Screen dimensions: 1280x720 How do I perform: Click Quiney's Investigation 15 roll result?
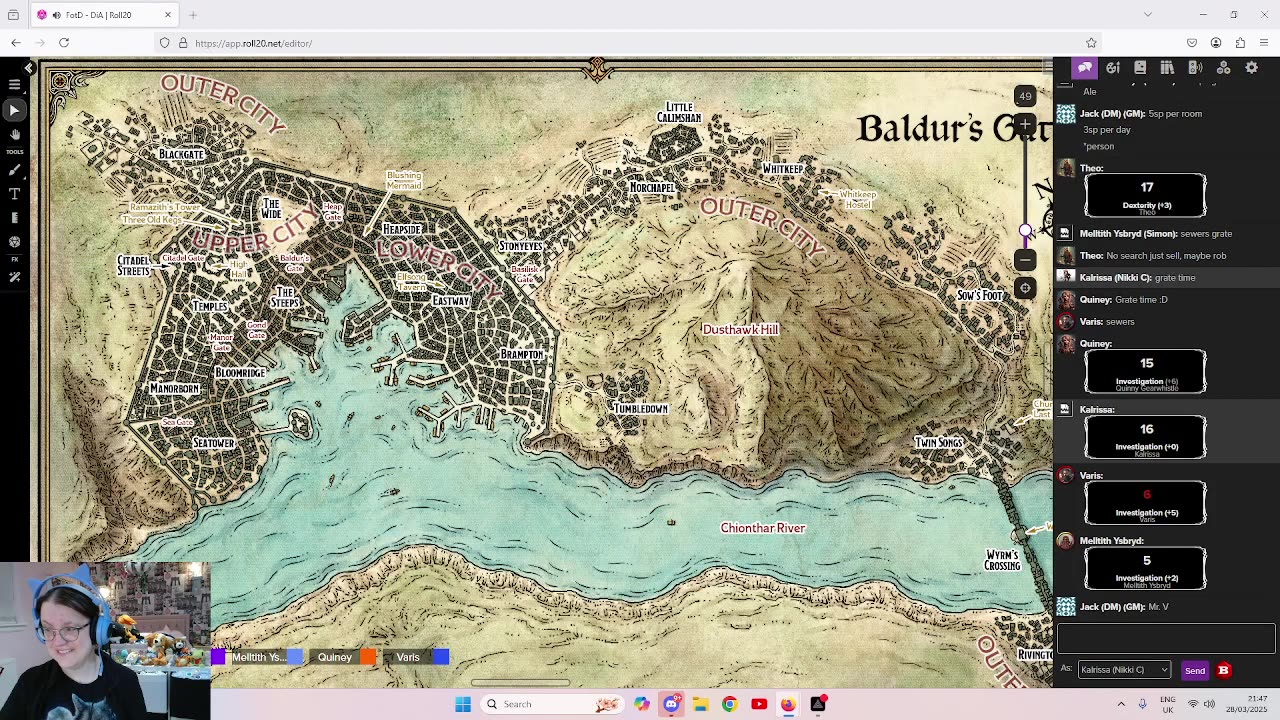(1146, 371)
